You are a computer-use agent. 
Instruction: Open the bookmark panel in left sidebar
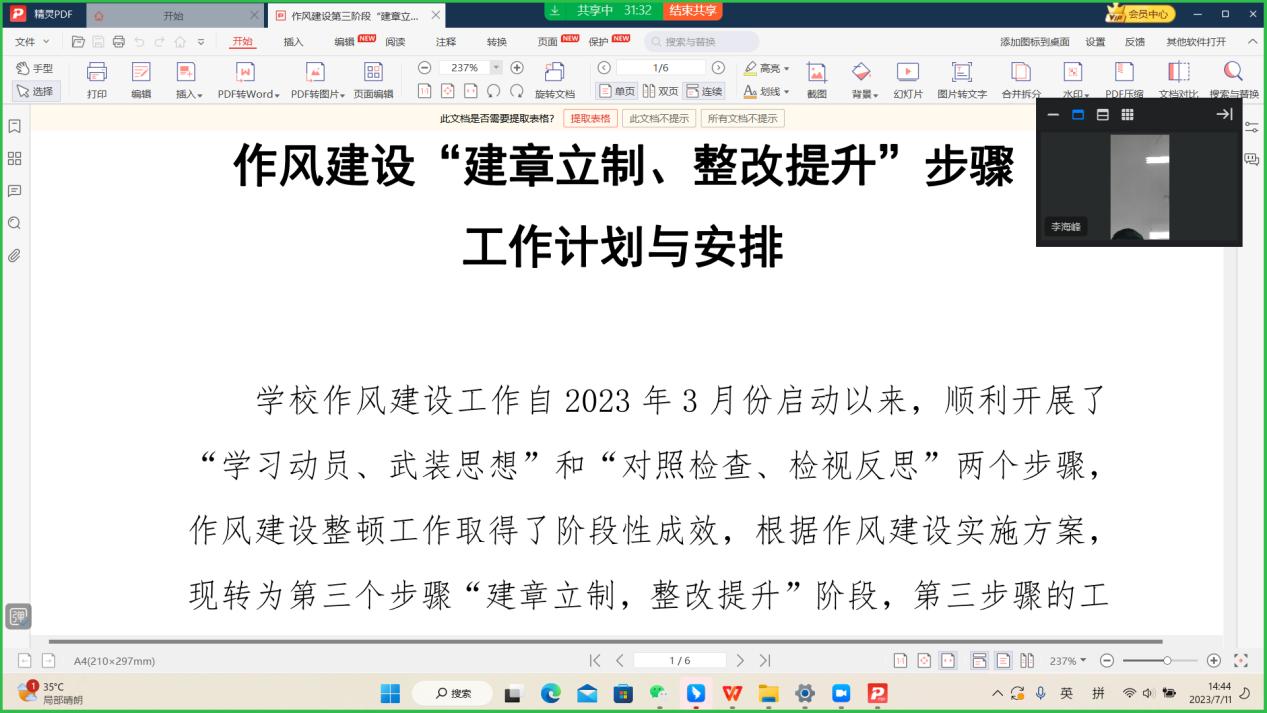(x=14, y=126)
